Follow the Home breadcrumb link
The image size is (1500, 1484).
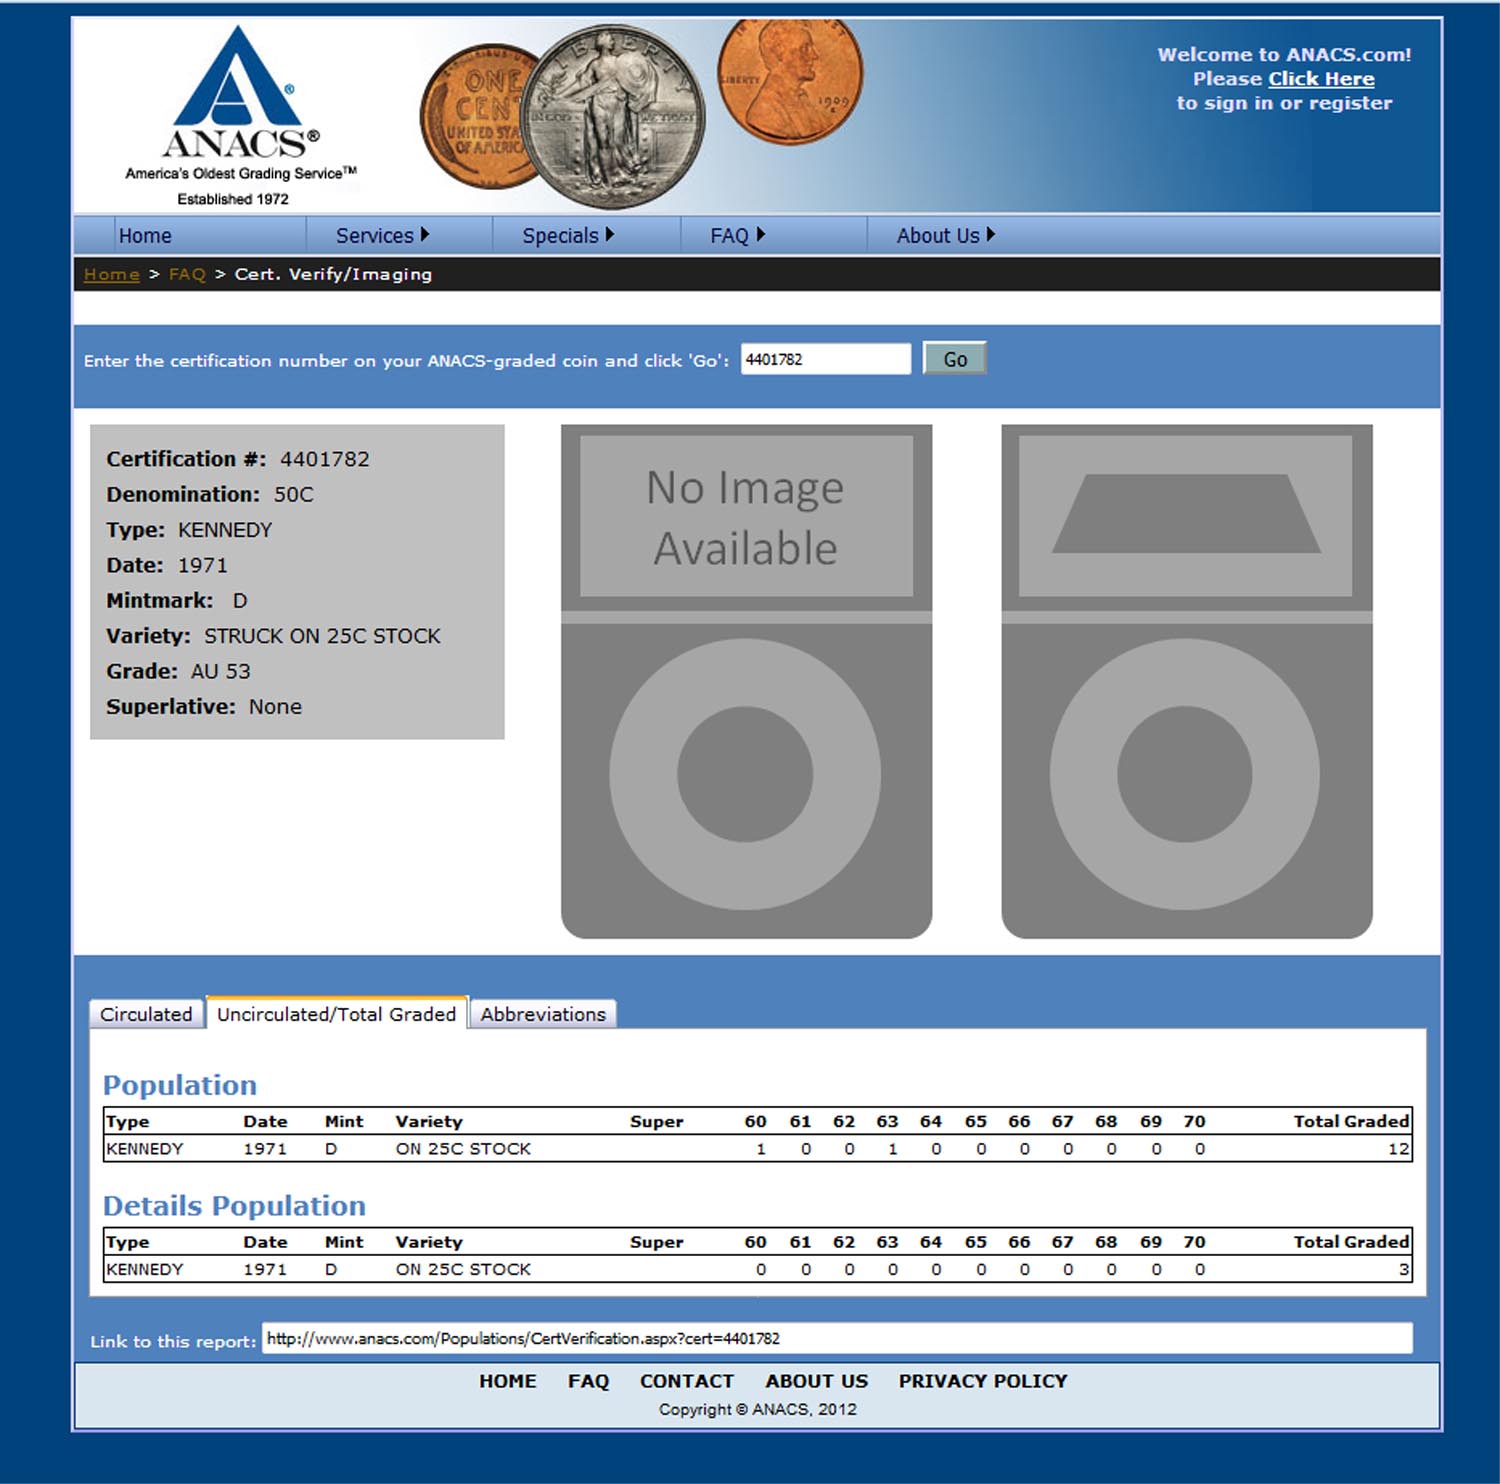coord(112,274)
